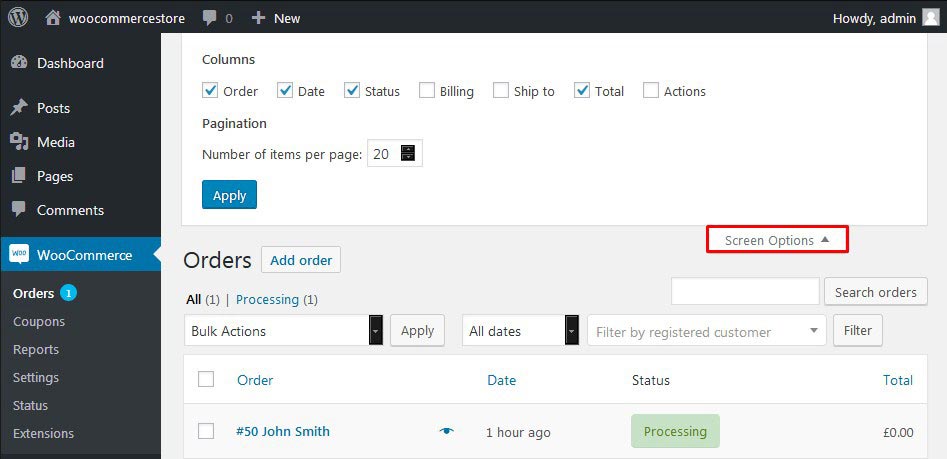This screenshot has height=459, width=947.
Task: Click the Add order button
Action: [301, 260]
